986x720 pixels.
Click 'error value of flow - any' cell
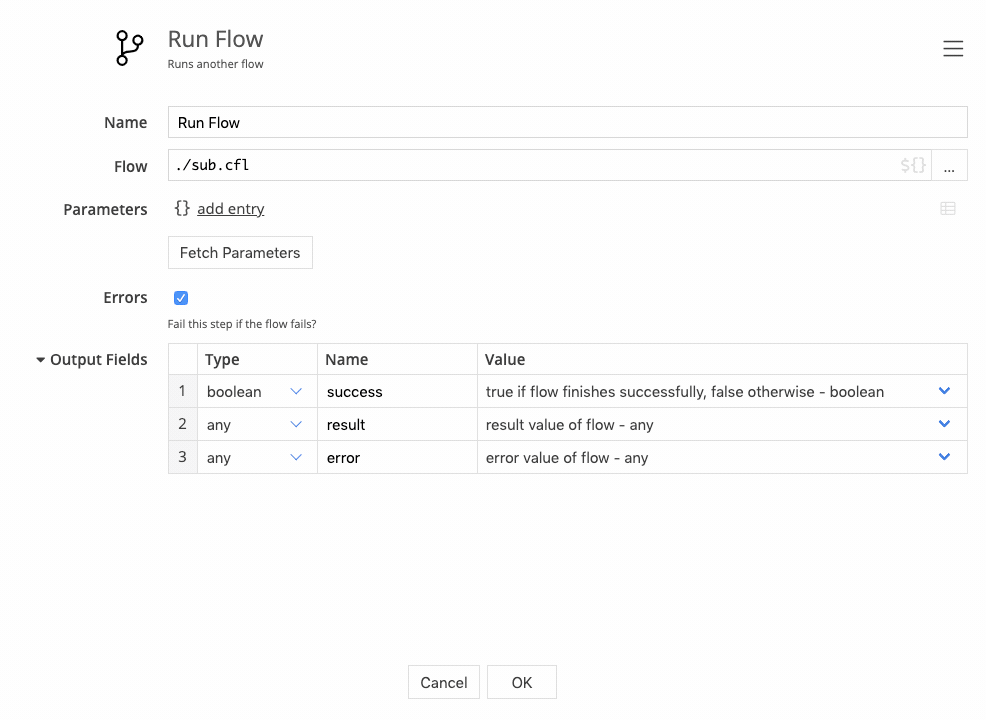pyautogui.click(x=722, y=457)
